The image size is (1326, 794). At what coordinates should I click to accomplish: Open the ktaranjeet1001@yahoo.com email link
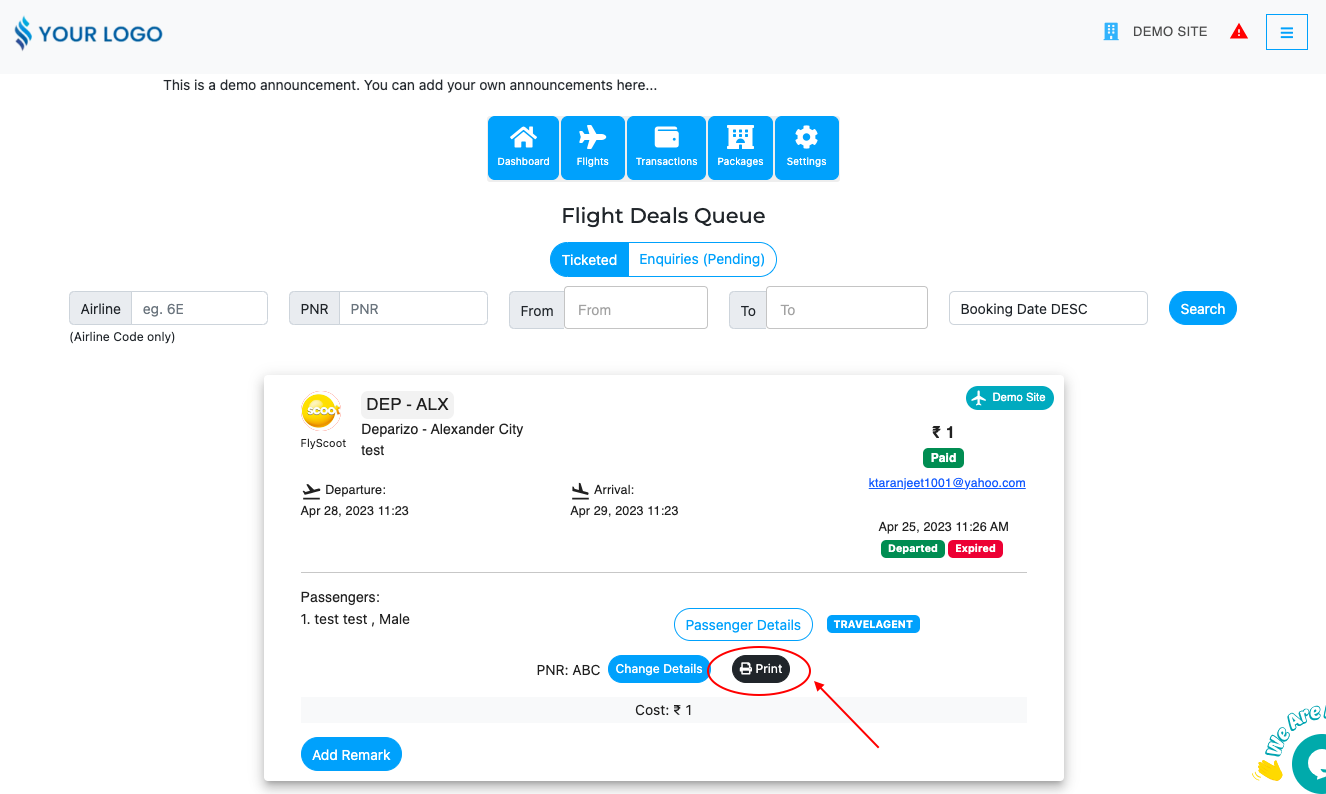tap(947, 483)
